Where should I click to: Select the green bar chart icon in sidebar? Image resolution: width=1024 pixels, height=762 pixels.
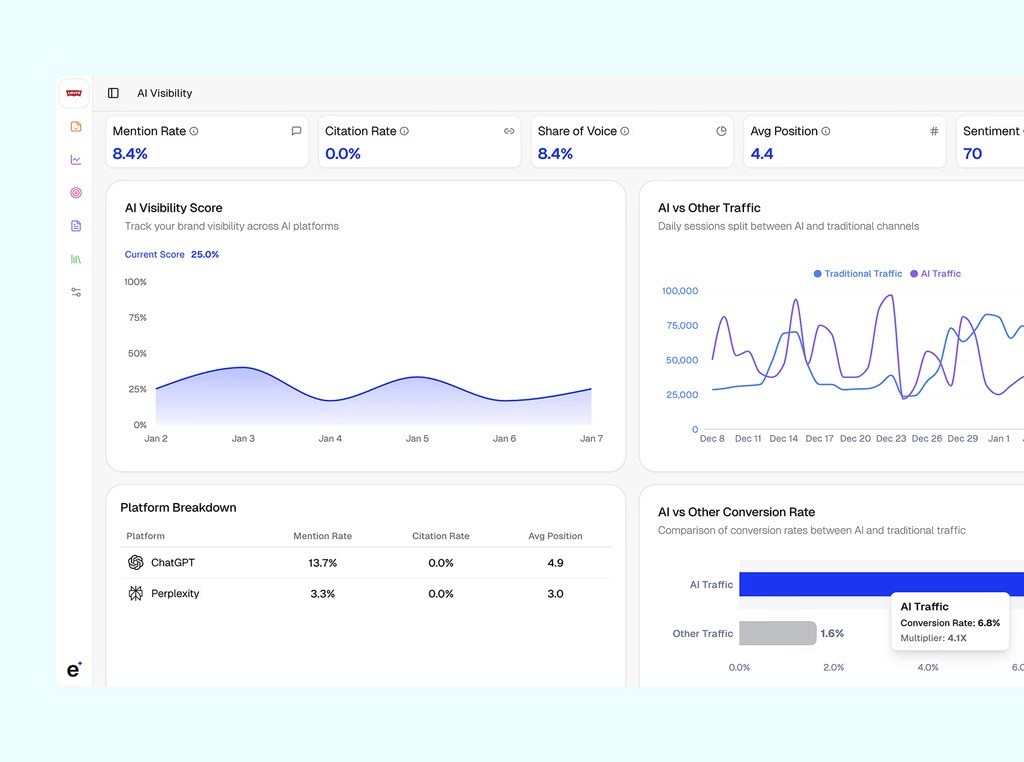point(75,258)
